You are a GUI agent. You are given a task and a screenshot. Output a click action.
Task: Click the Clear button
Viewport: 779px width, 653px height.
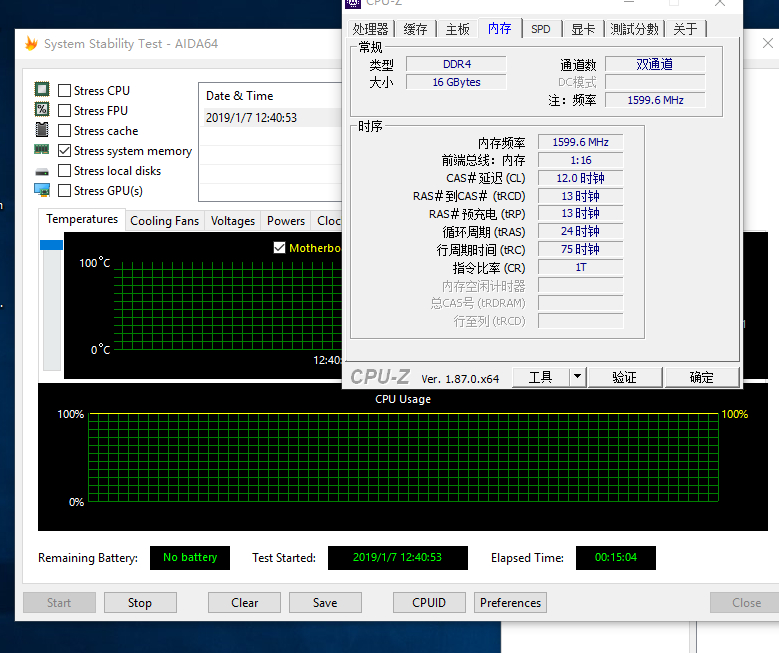[244, 602]
